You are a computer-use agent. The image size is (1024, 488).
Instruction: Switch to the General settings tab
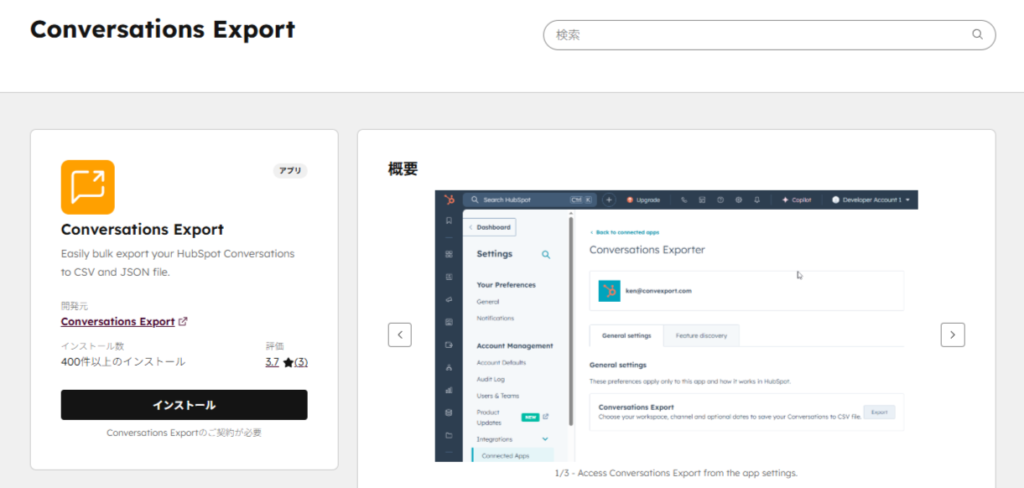[626, 335]
